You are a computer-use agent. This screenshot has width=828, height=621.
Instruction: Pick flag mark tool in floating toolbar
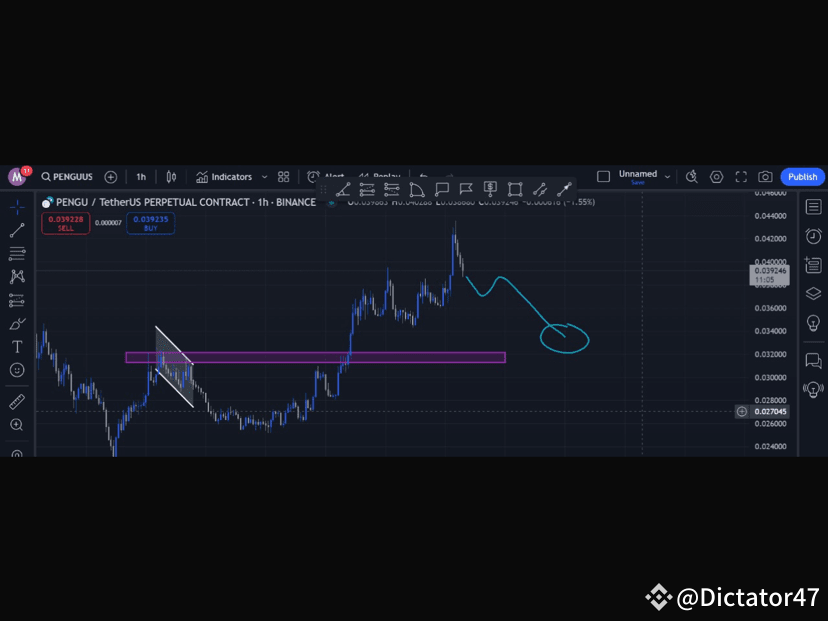pyautogui.click(x=466, y=189)
